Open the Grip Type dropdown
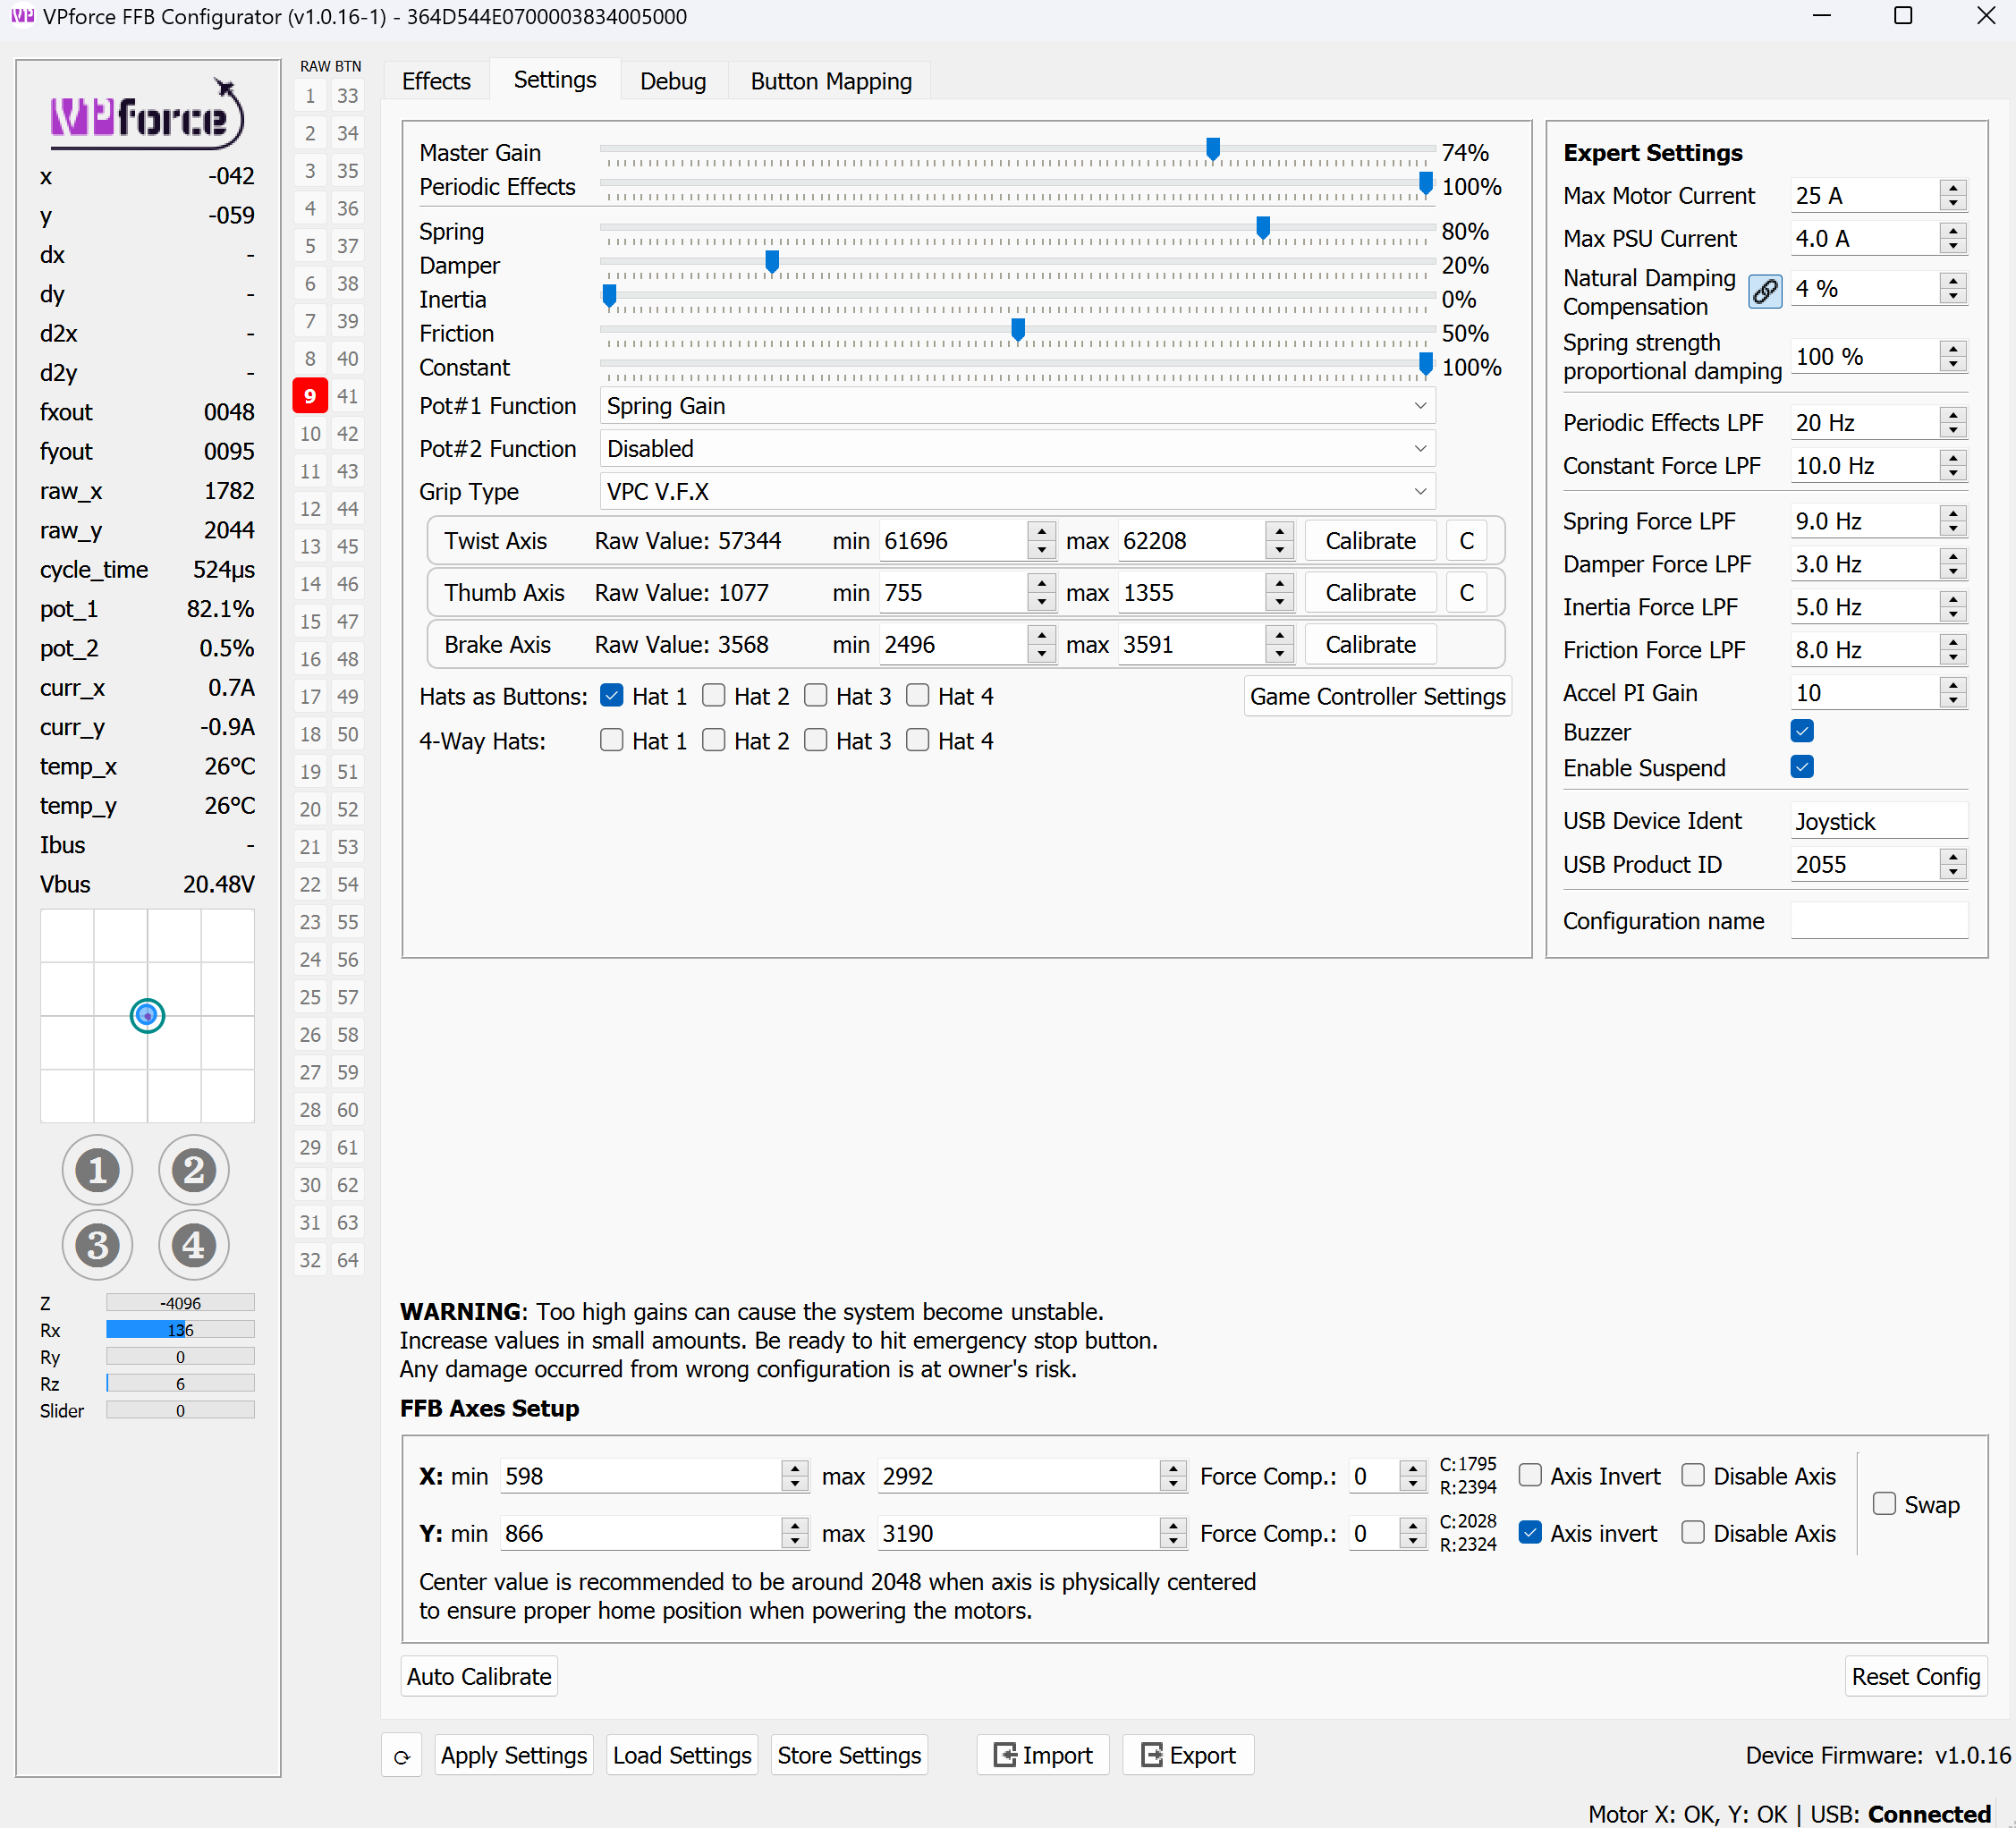Image resolution: width=2016 pixels, height=1828 pixels. (1016, 491)
